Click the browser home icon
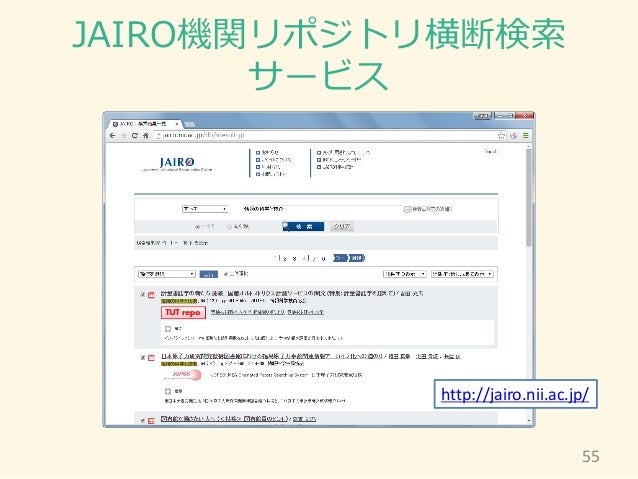This screenshot has height=479, width=638. (145, 136)
